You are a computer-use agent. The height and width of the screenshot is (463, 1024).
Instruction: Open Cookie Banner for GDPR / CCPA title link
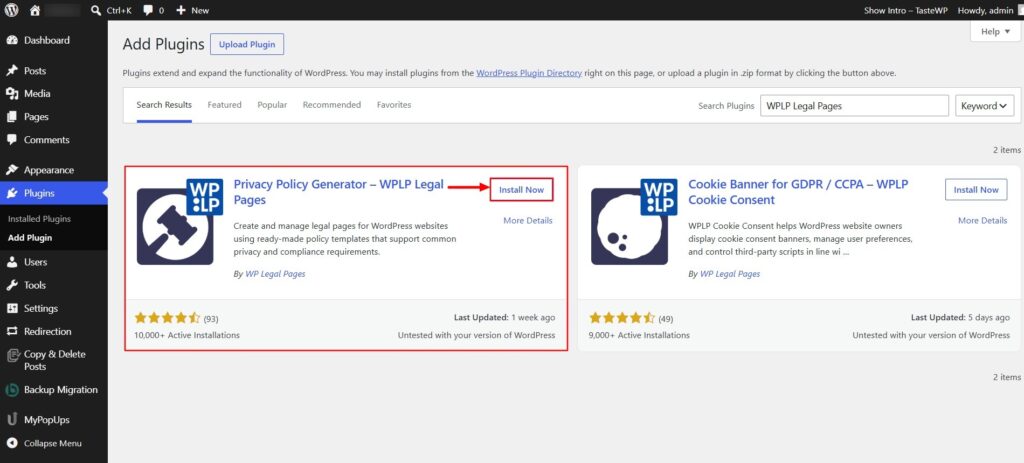tap(798, 192)
